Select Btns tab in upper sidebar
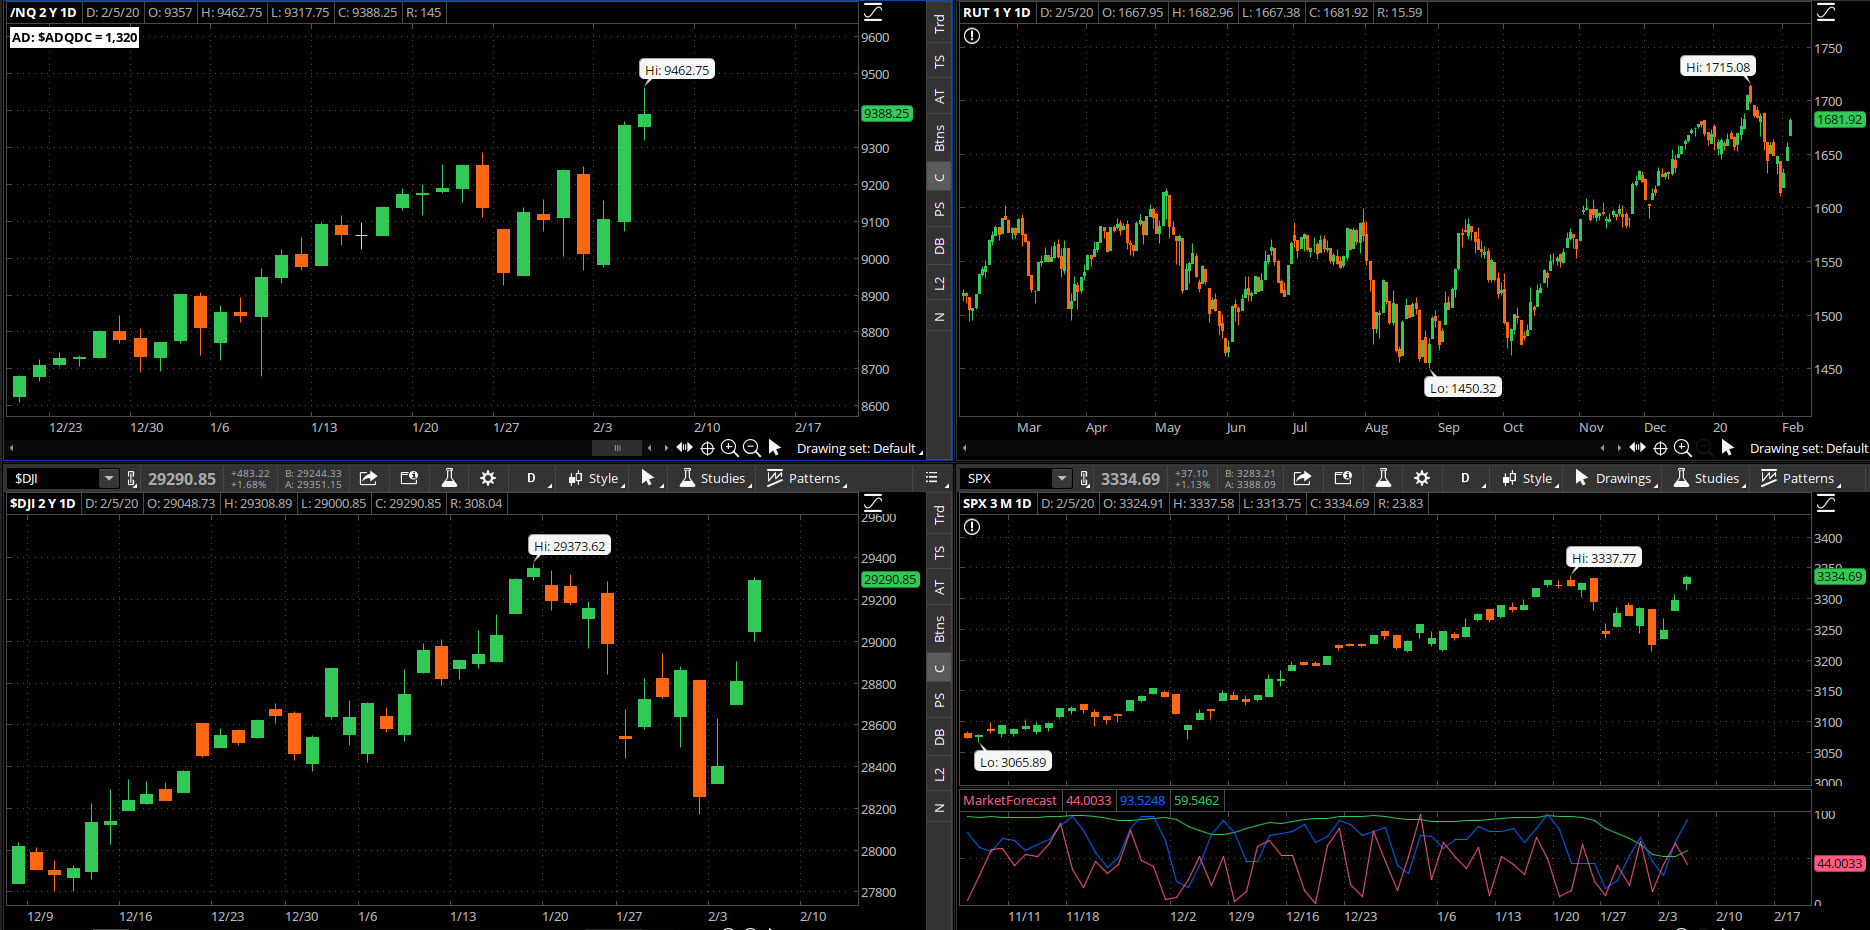 939,138
